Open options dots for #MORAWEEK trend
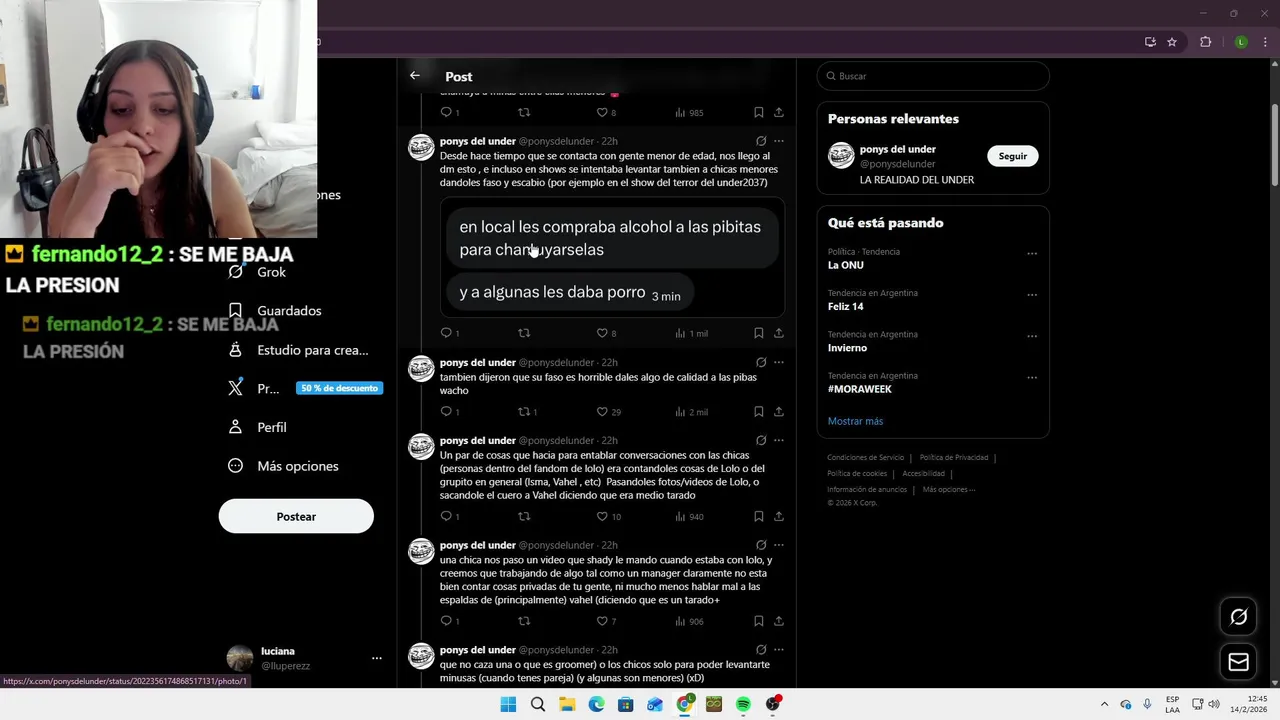Screen dimensions: 1280x720 tap(1032, 378)
